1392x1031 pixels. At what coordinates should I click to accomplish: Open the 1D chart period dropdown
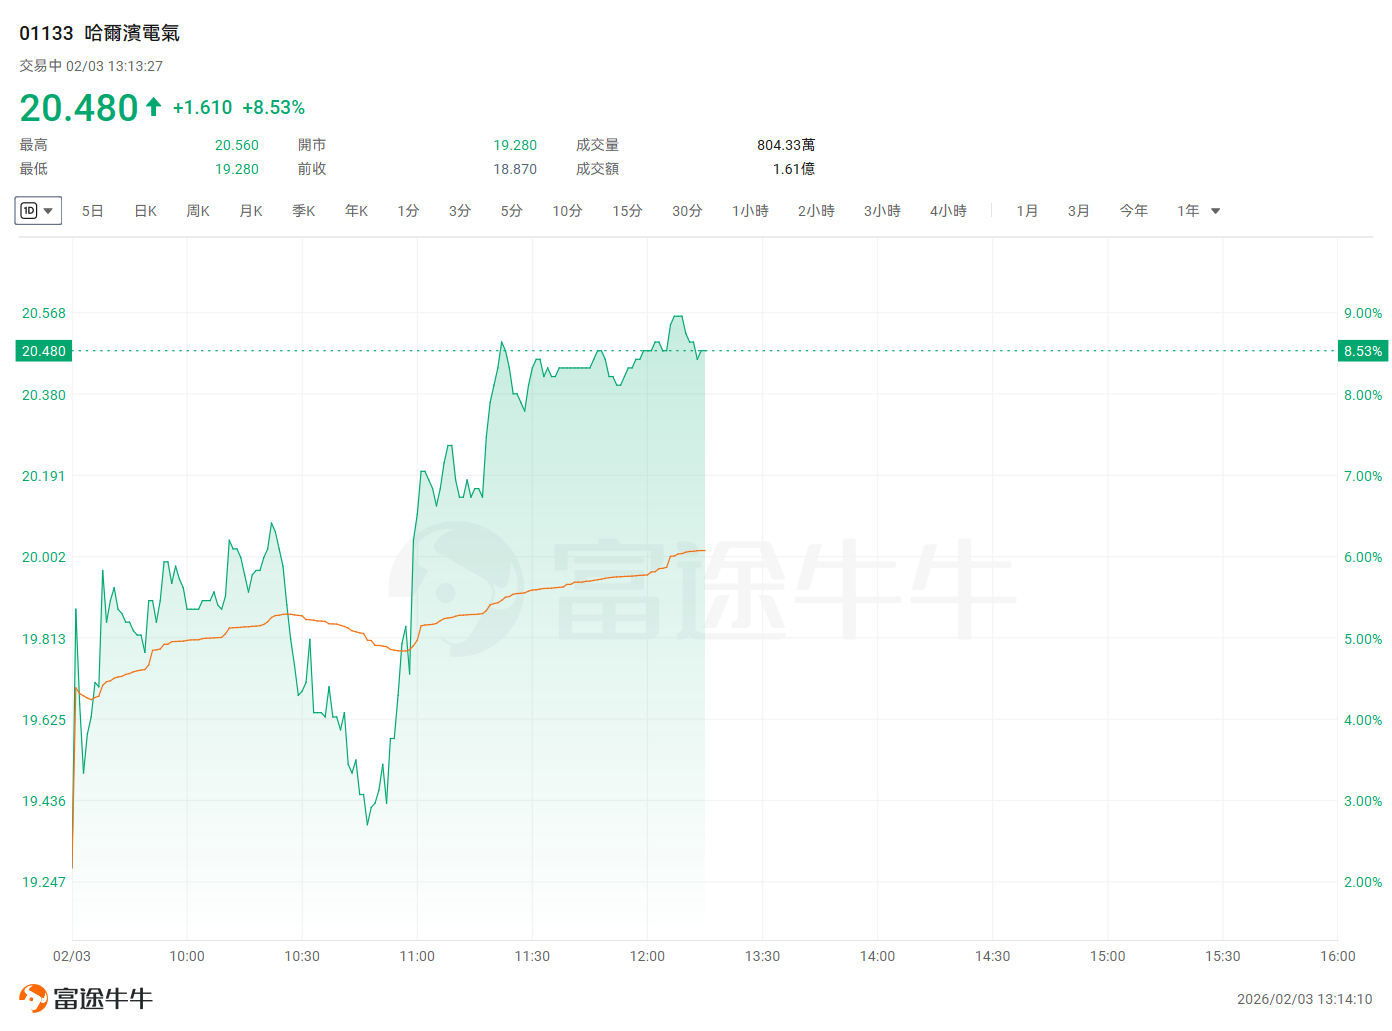[x=38, y=211]
